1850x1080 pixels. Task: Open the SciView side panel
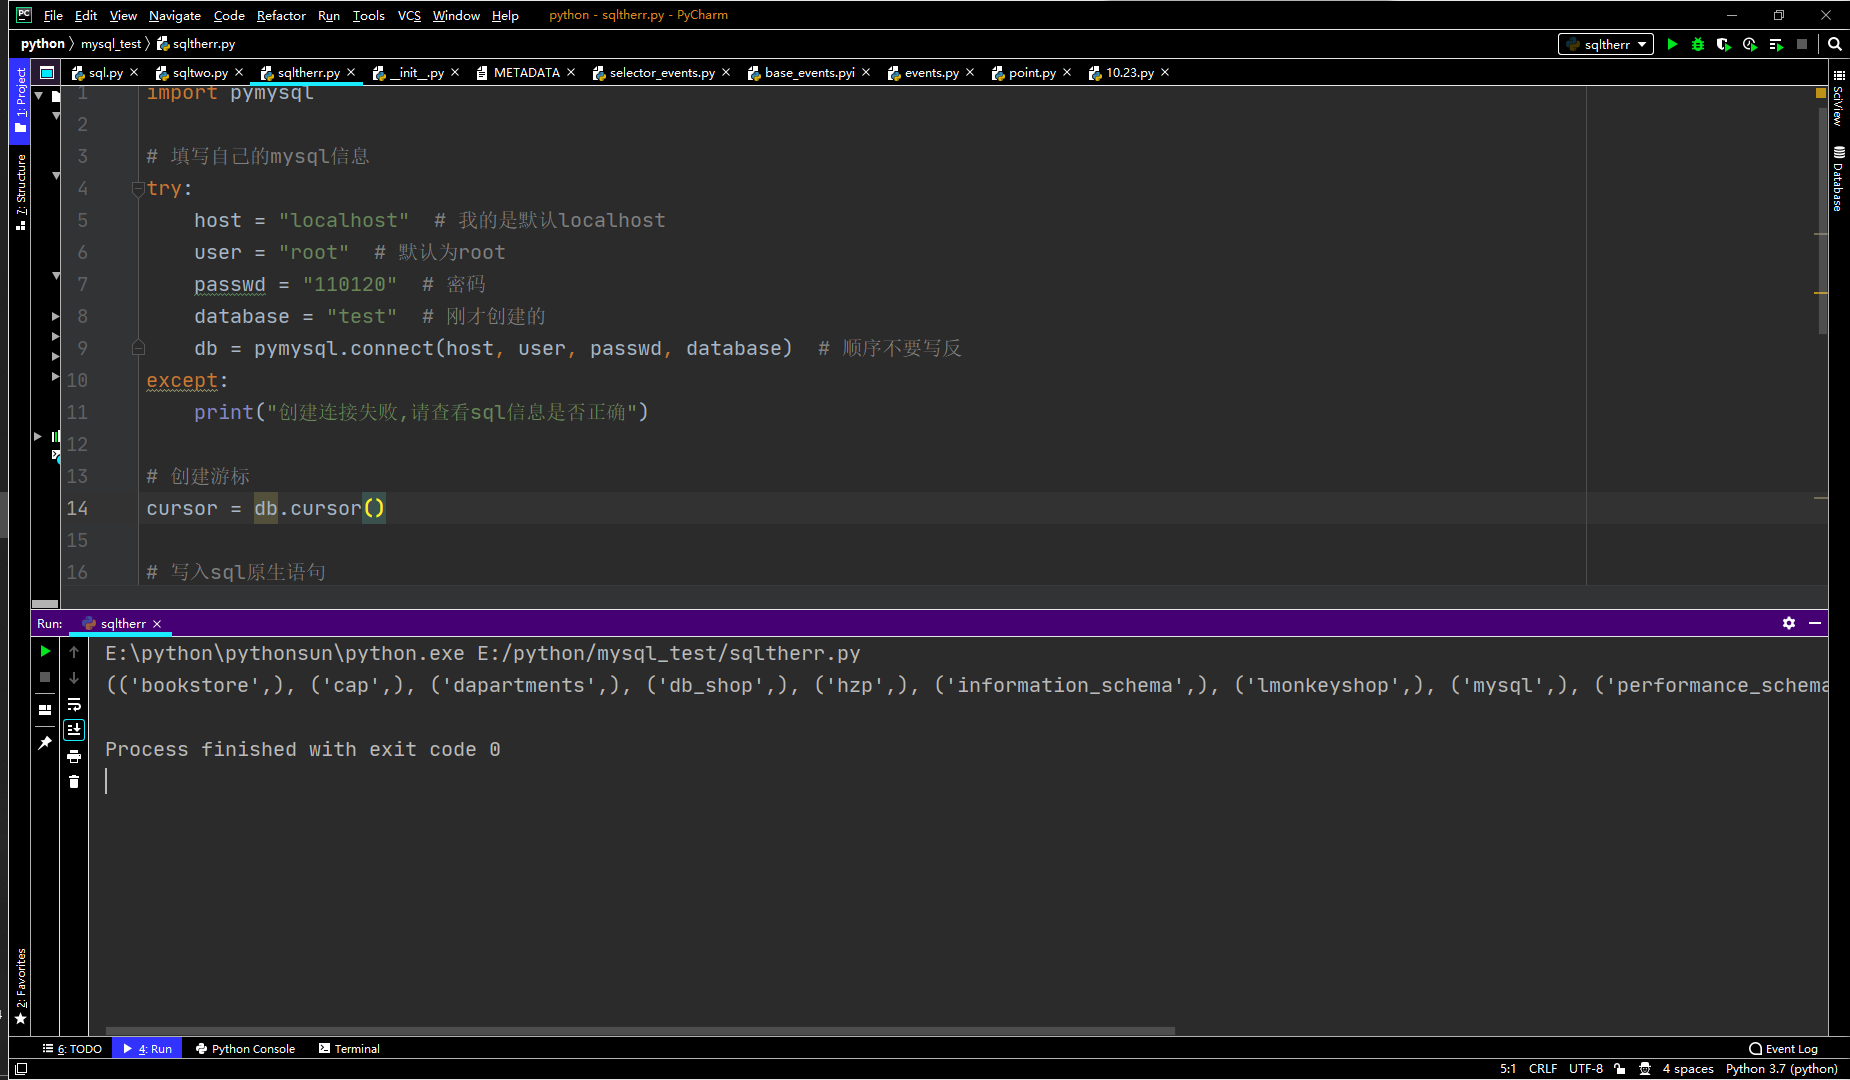click(1839, 98)
